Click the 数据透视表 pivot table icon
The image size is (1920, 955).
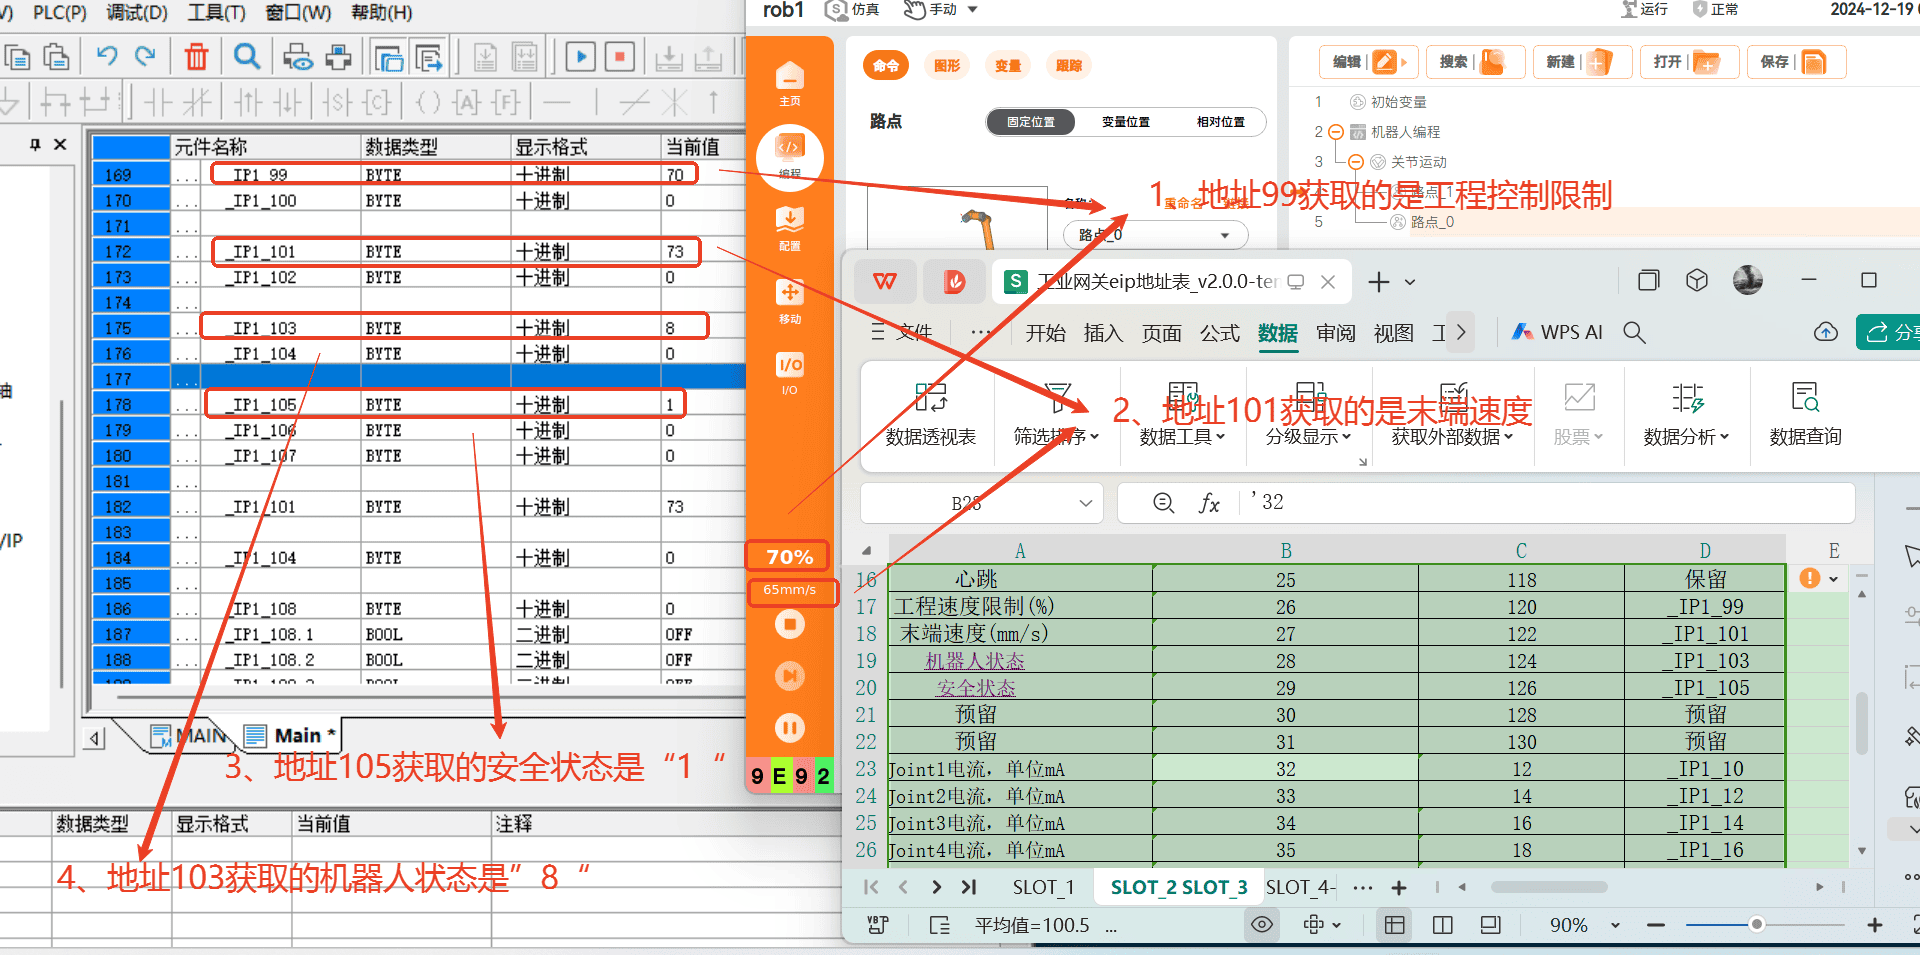[x=930, y=413]
